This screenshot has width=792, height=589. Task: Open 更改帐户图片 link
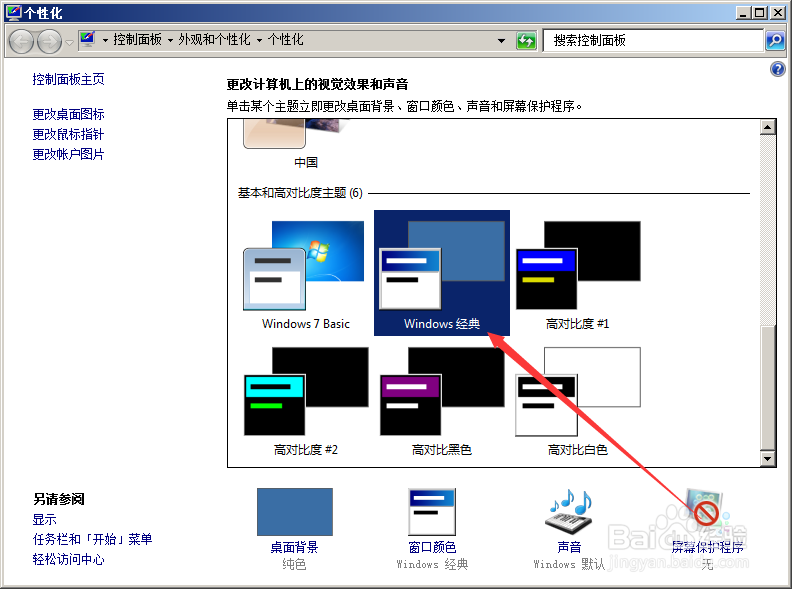point(68,154)
